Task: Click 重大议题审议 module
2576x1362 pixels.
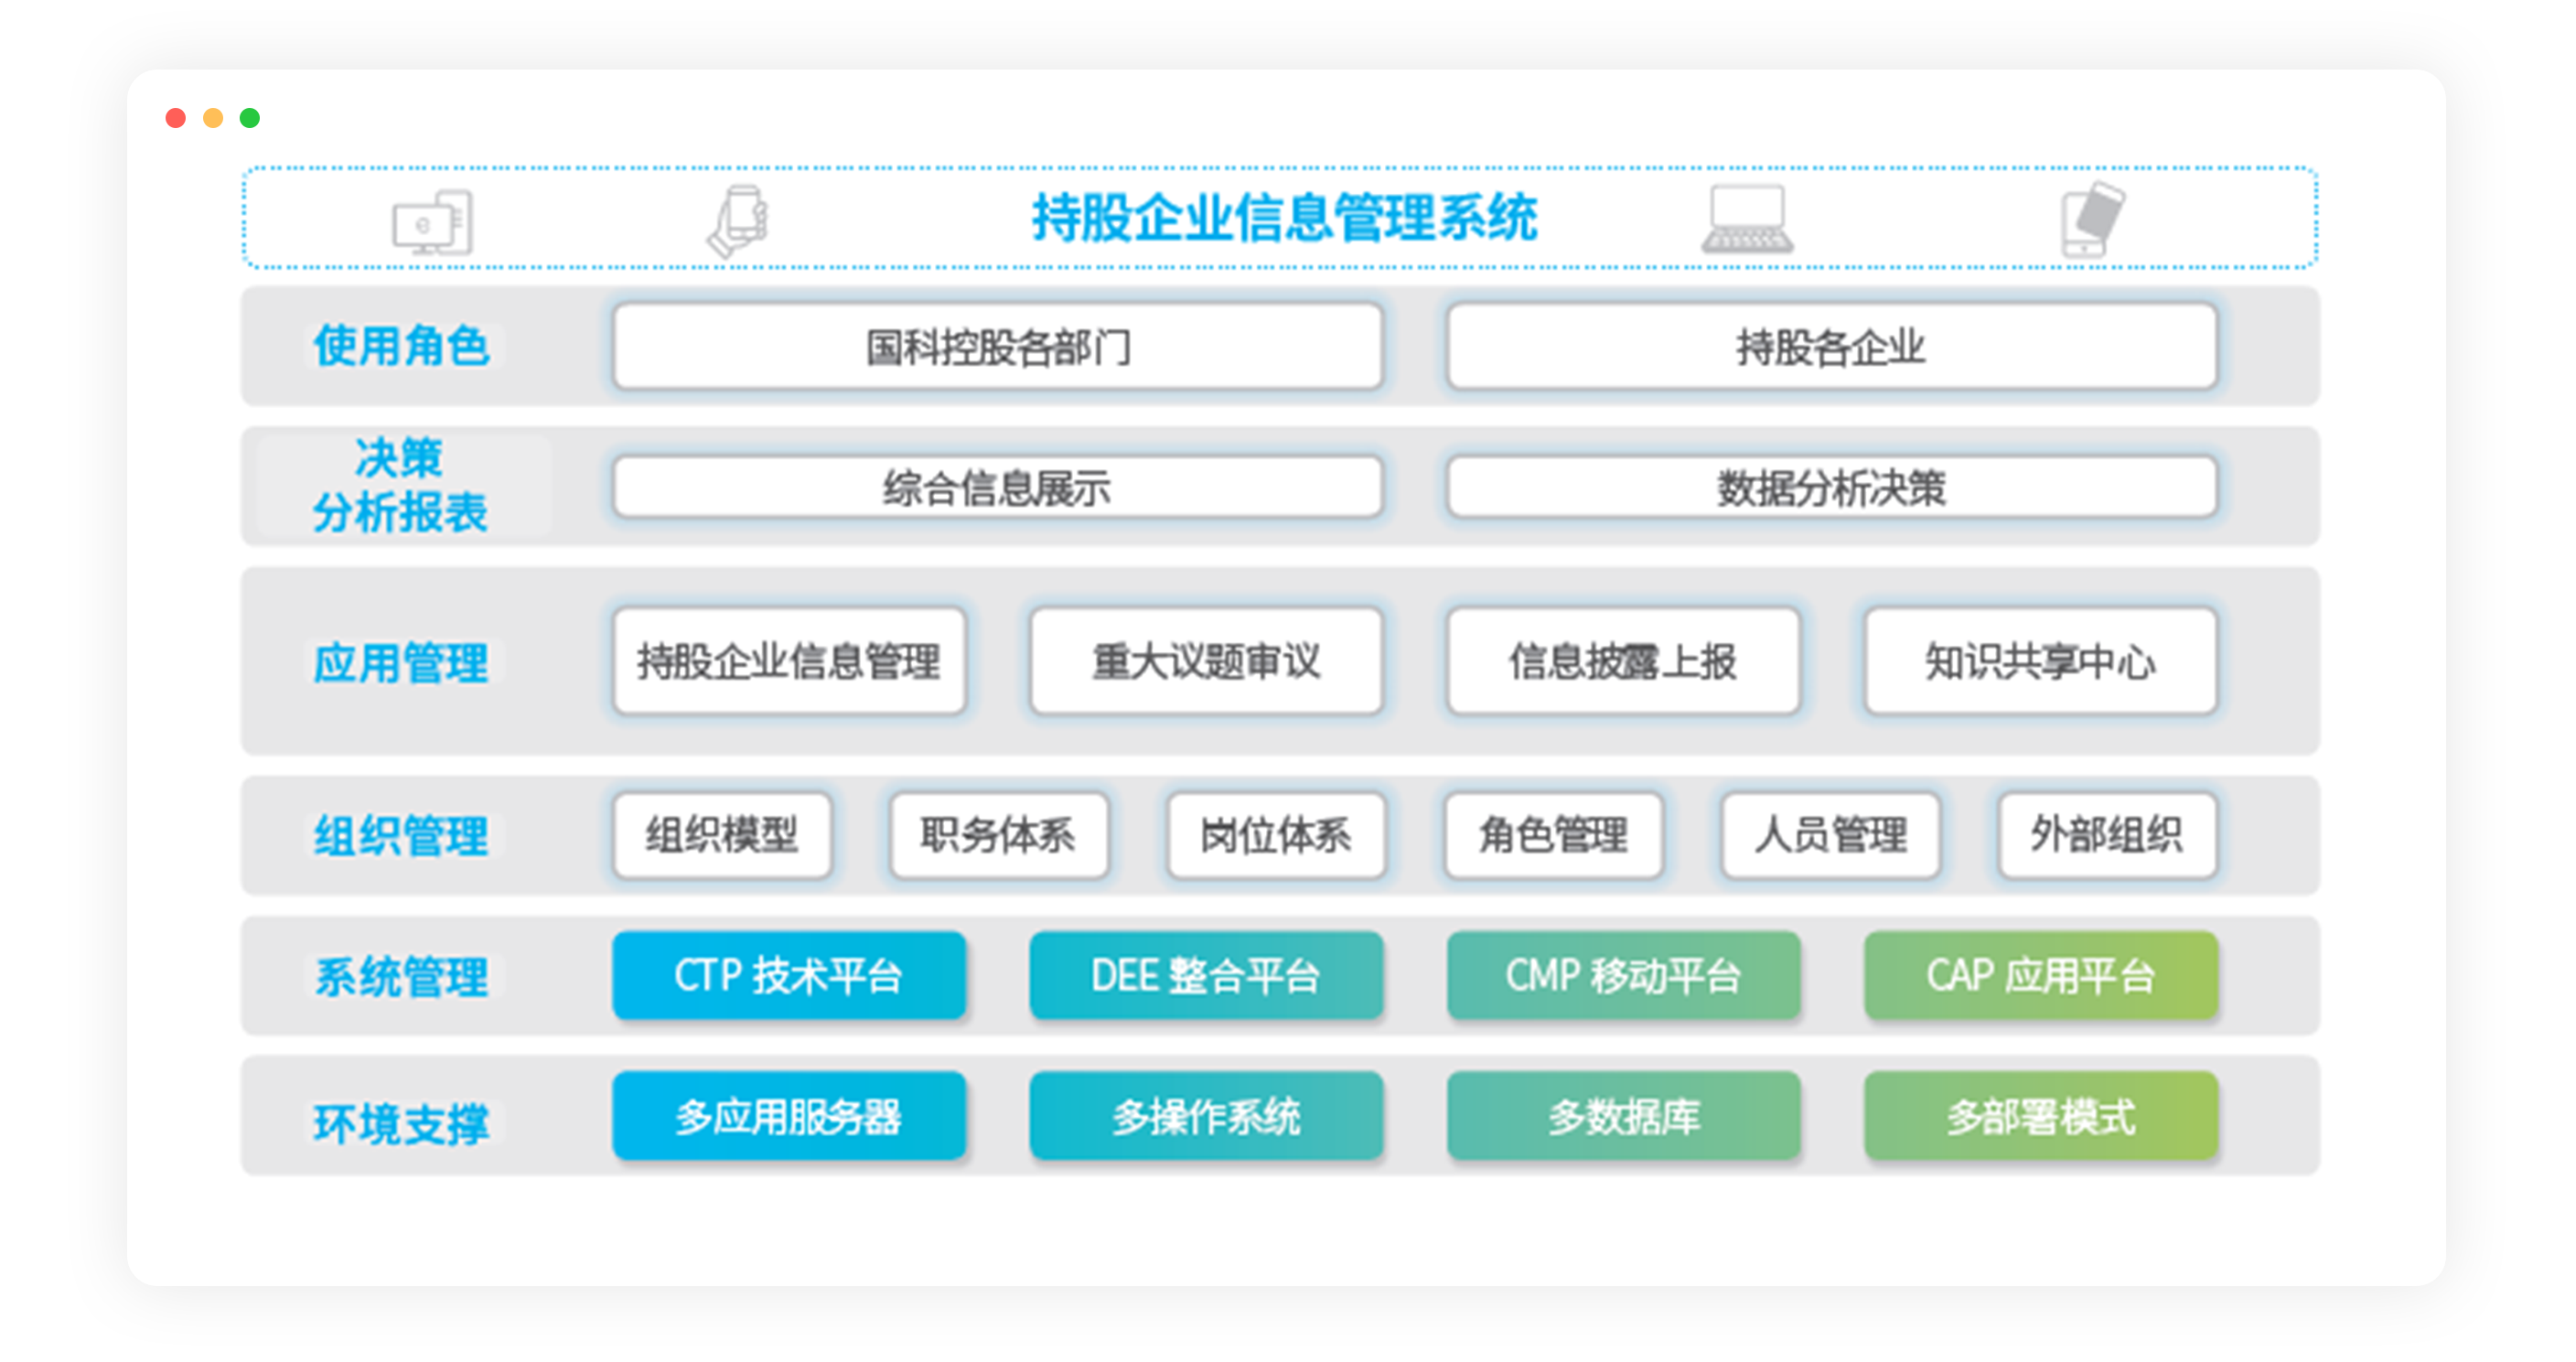Action: 1205,661
